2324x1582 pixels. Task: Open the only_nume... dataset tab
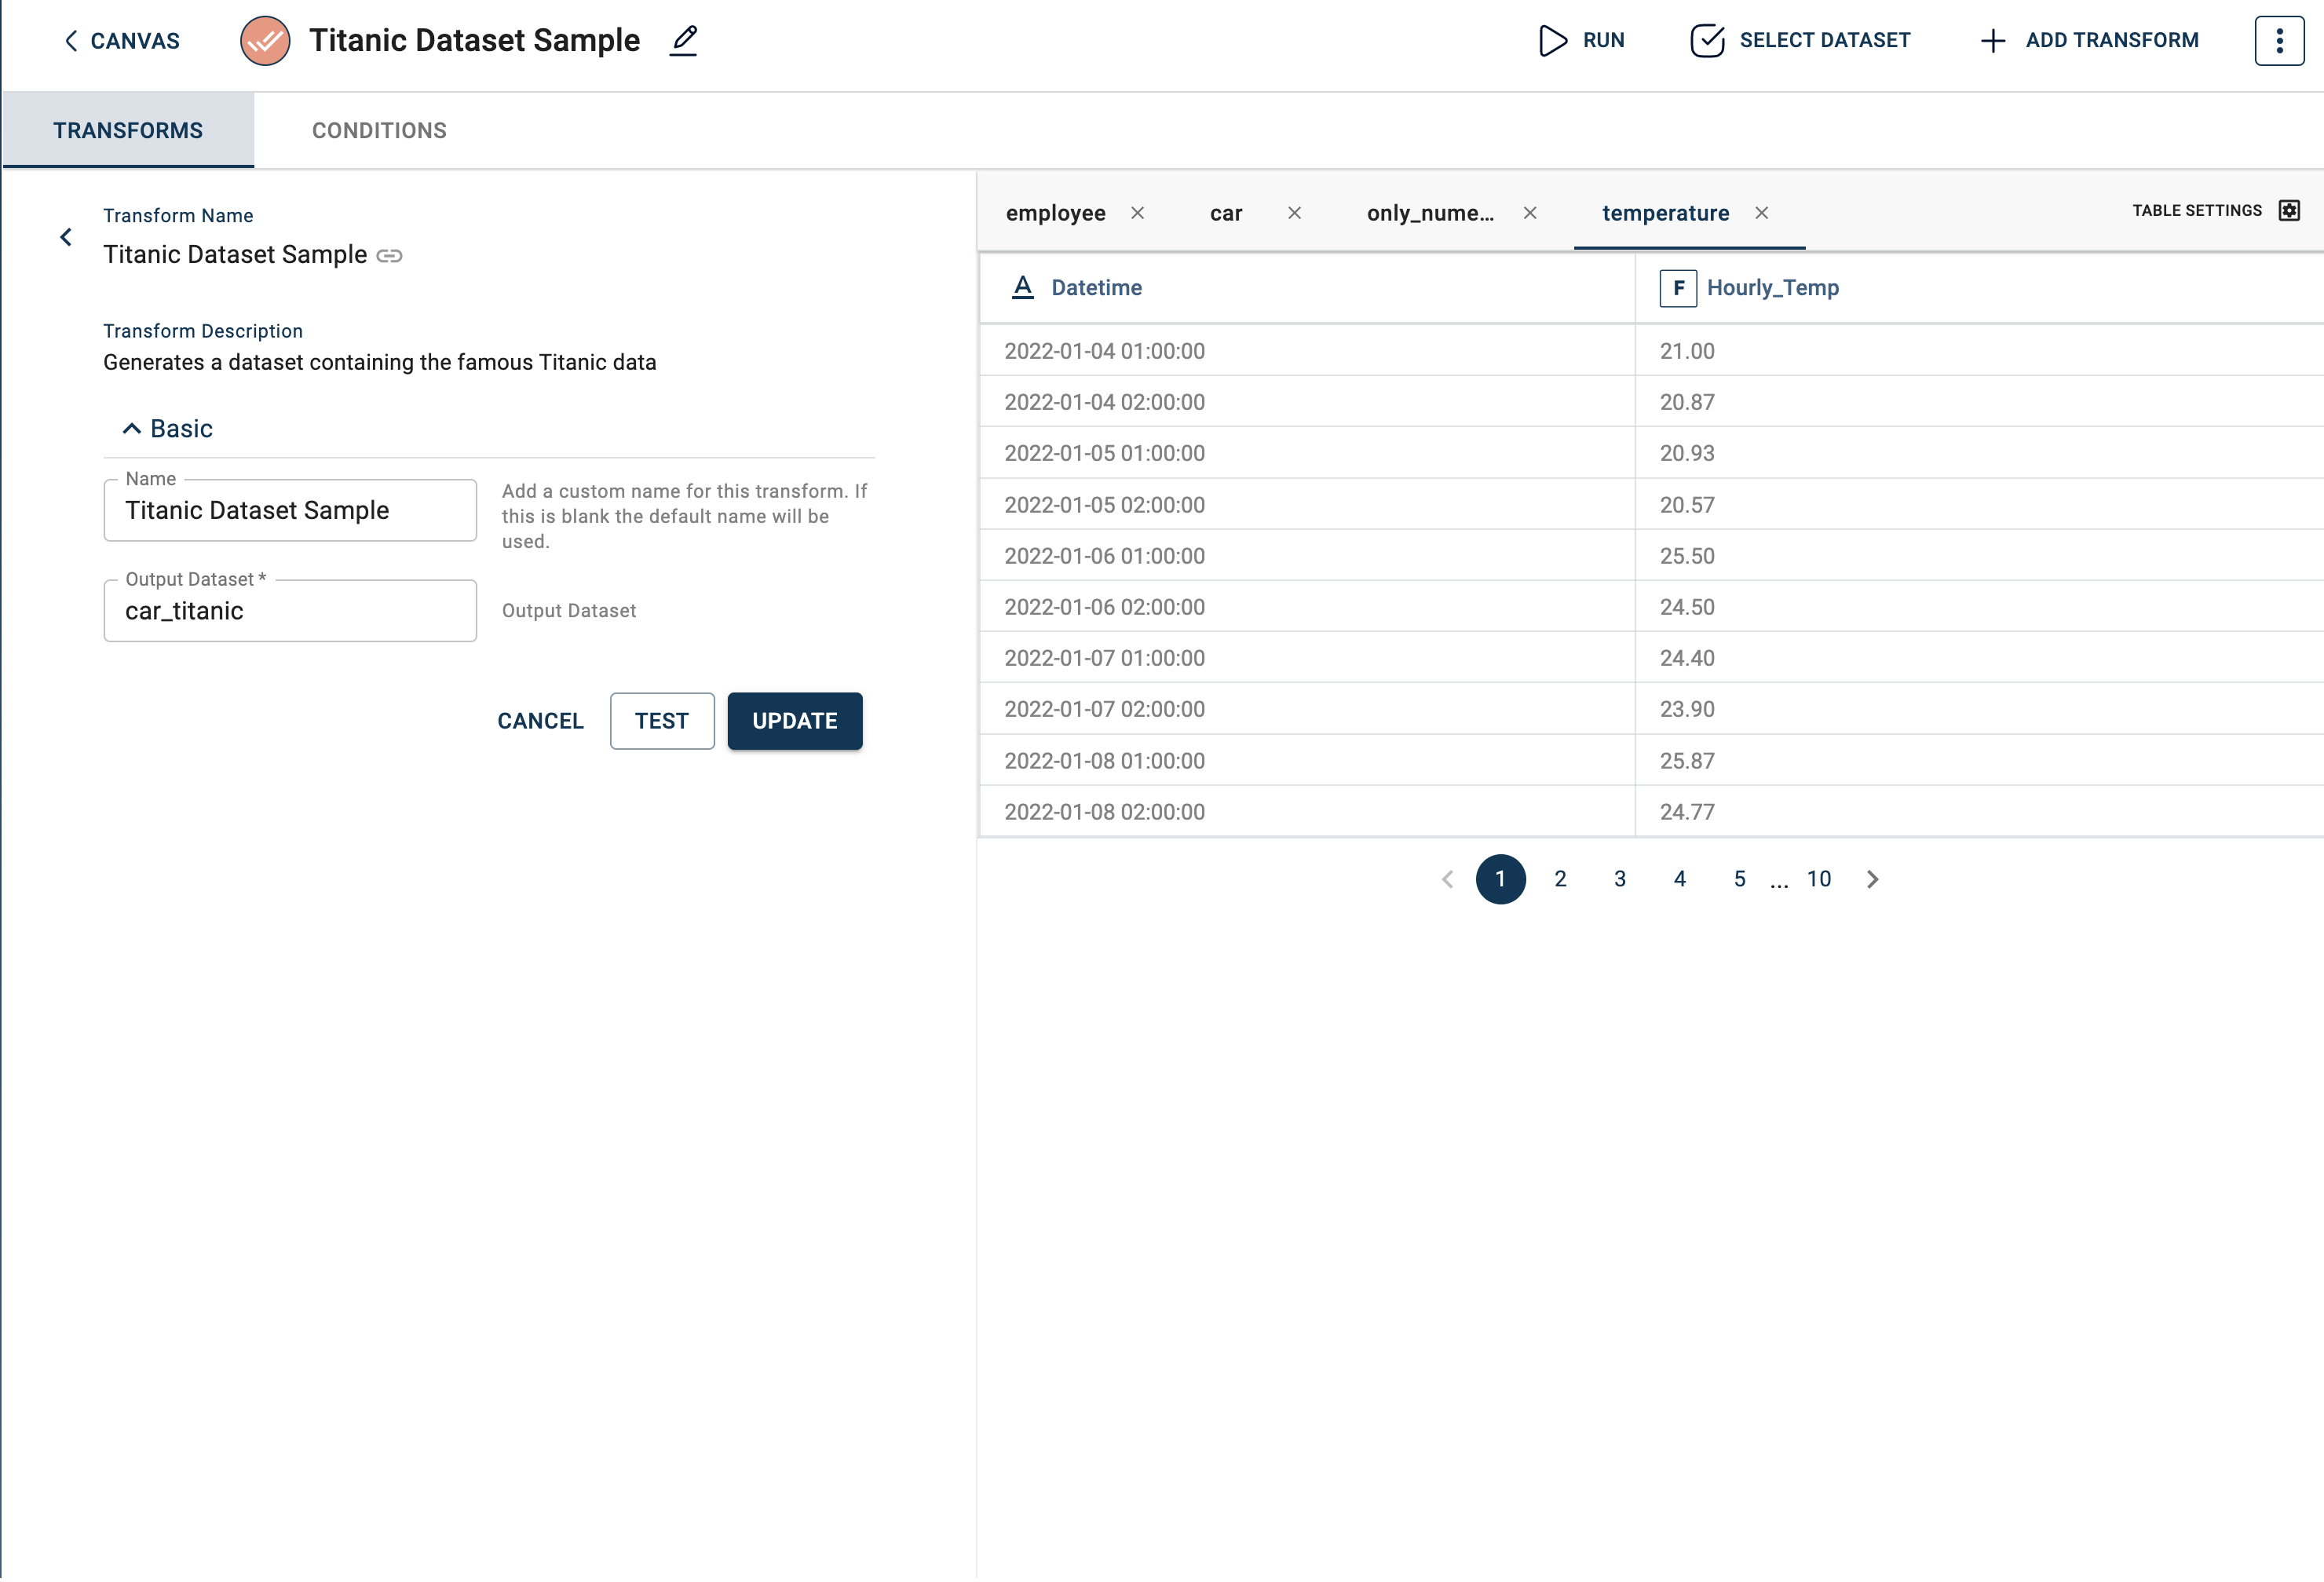[1430, 213]
